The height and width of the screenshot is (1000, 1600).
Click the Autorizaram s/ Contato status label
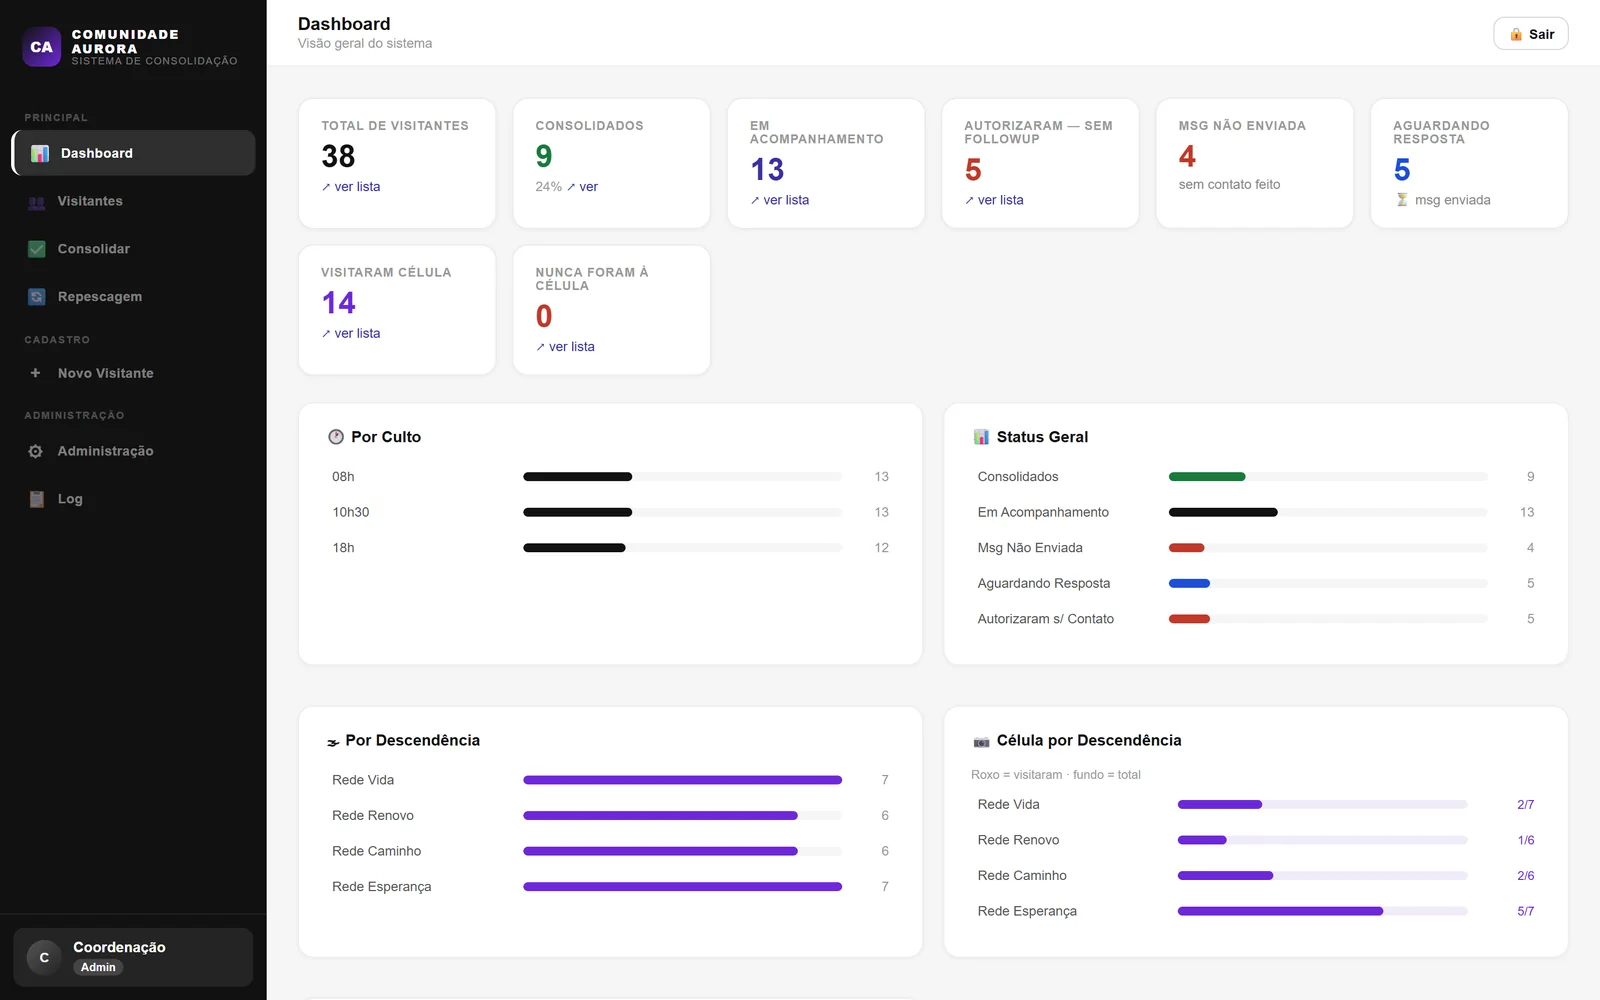coord(1046,619)
